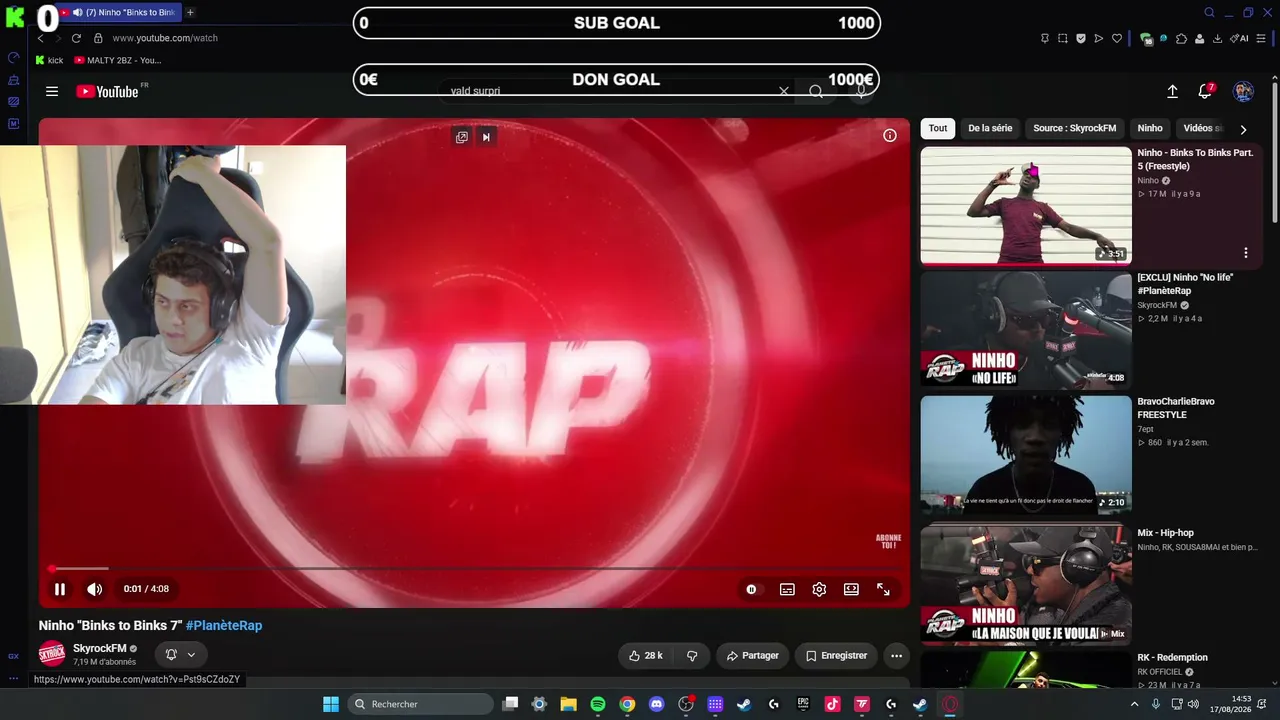Seek along the video progress bar

[474, 568]
